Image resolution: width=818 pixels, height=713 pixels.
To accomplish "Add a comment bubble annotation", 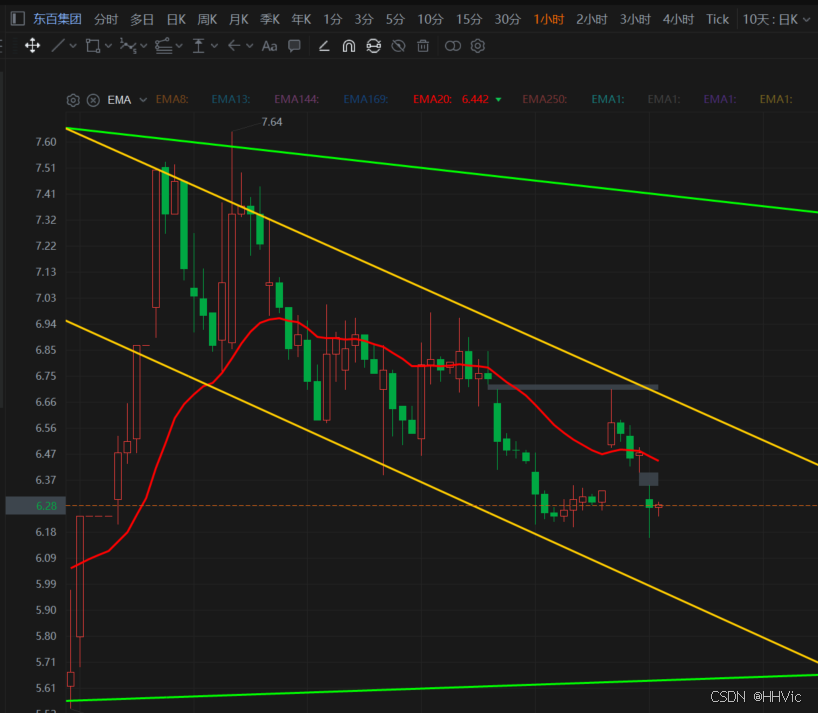I will tap(294, 46).
